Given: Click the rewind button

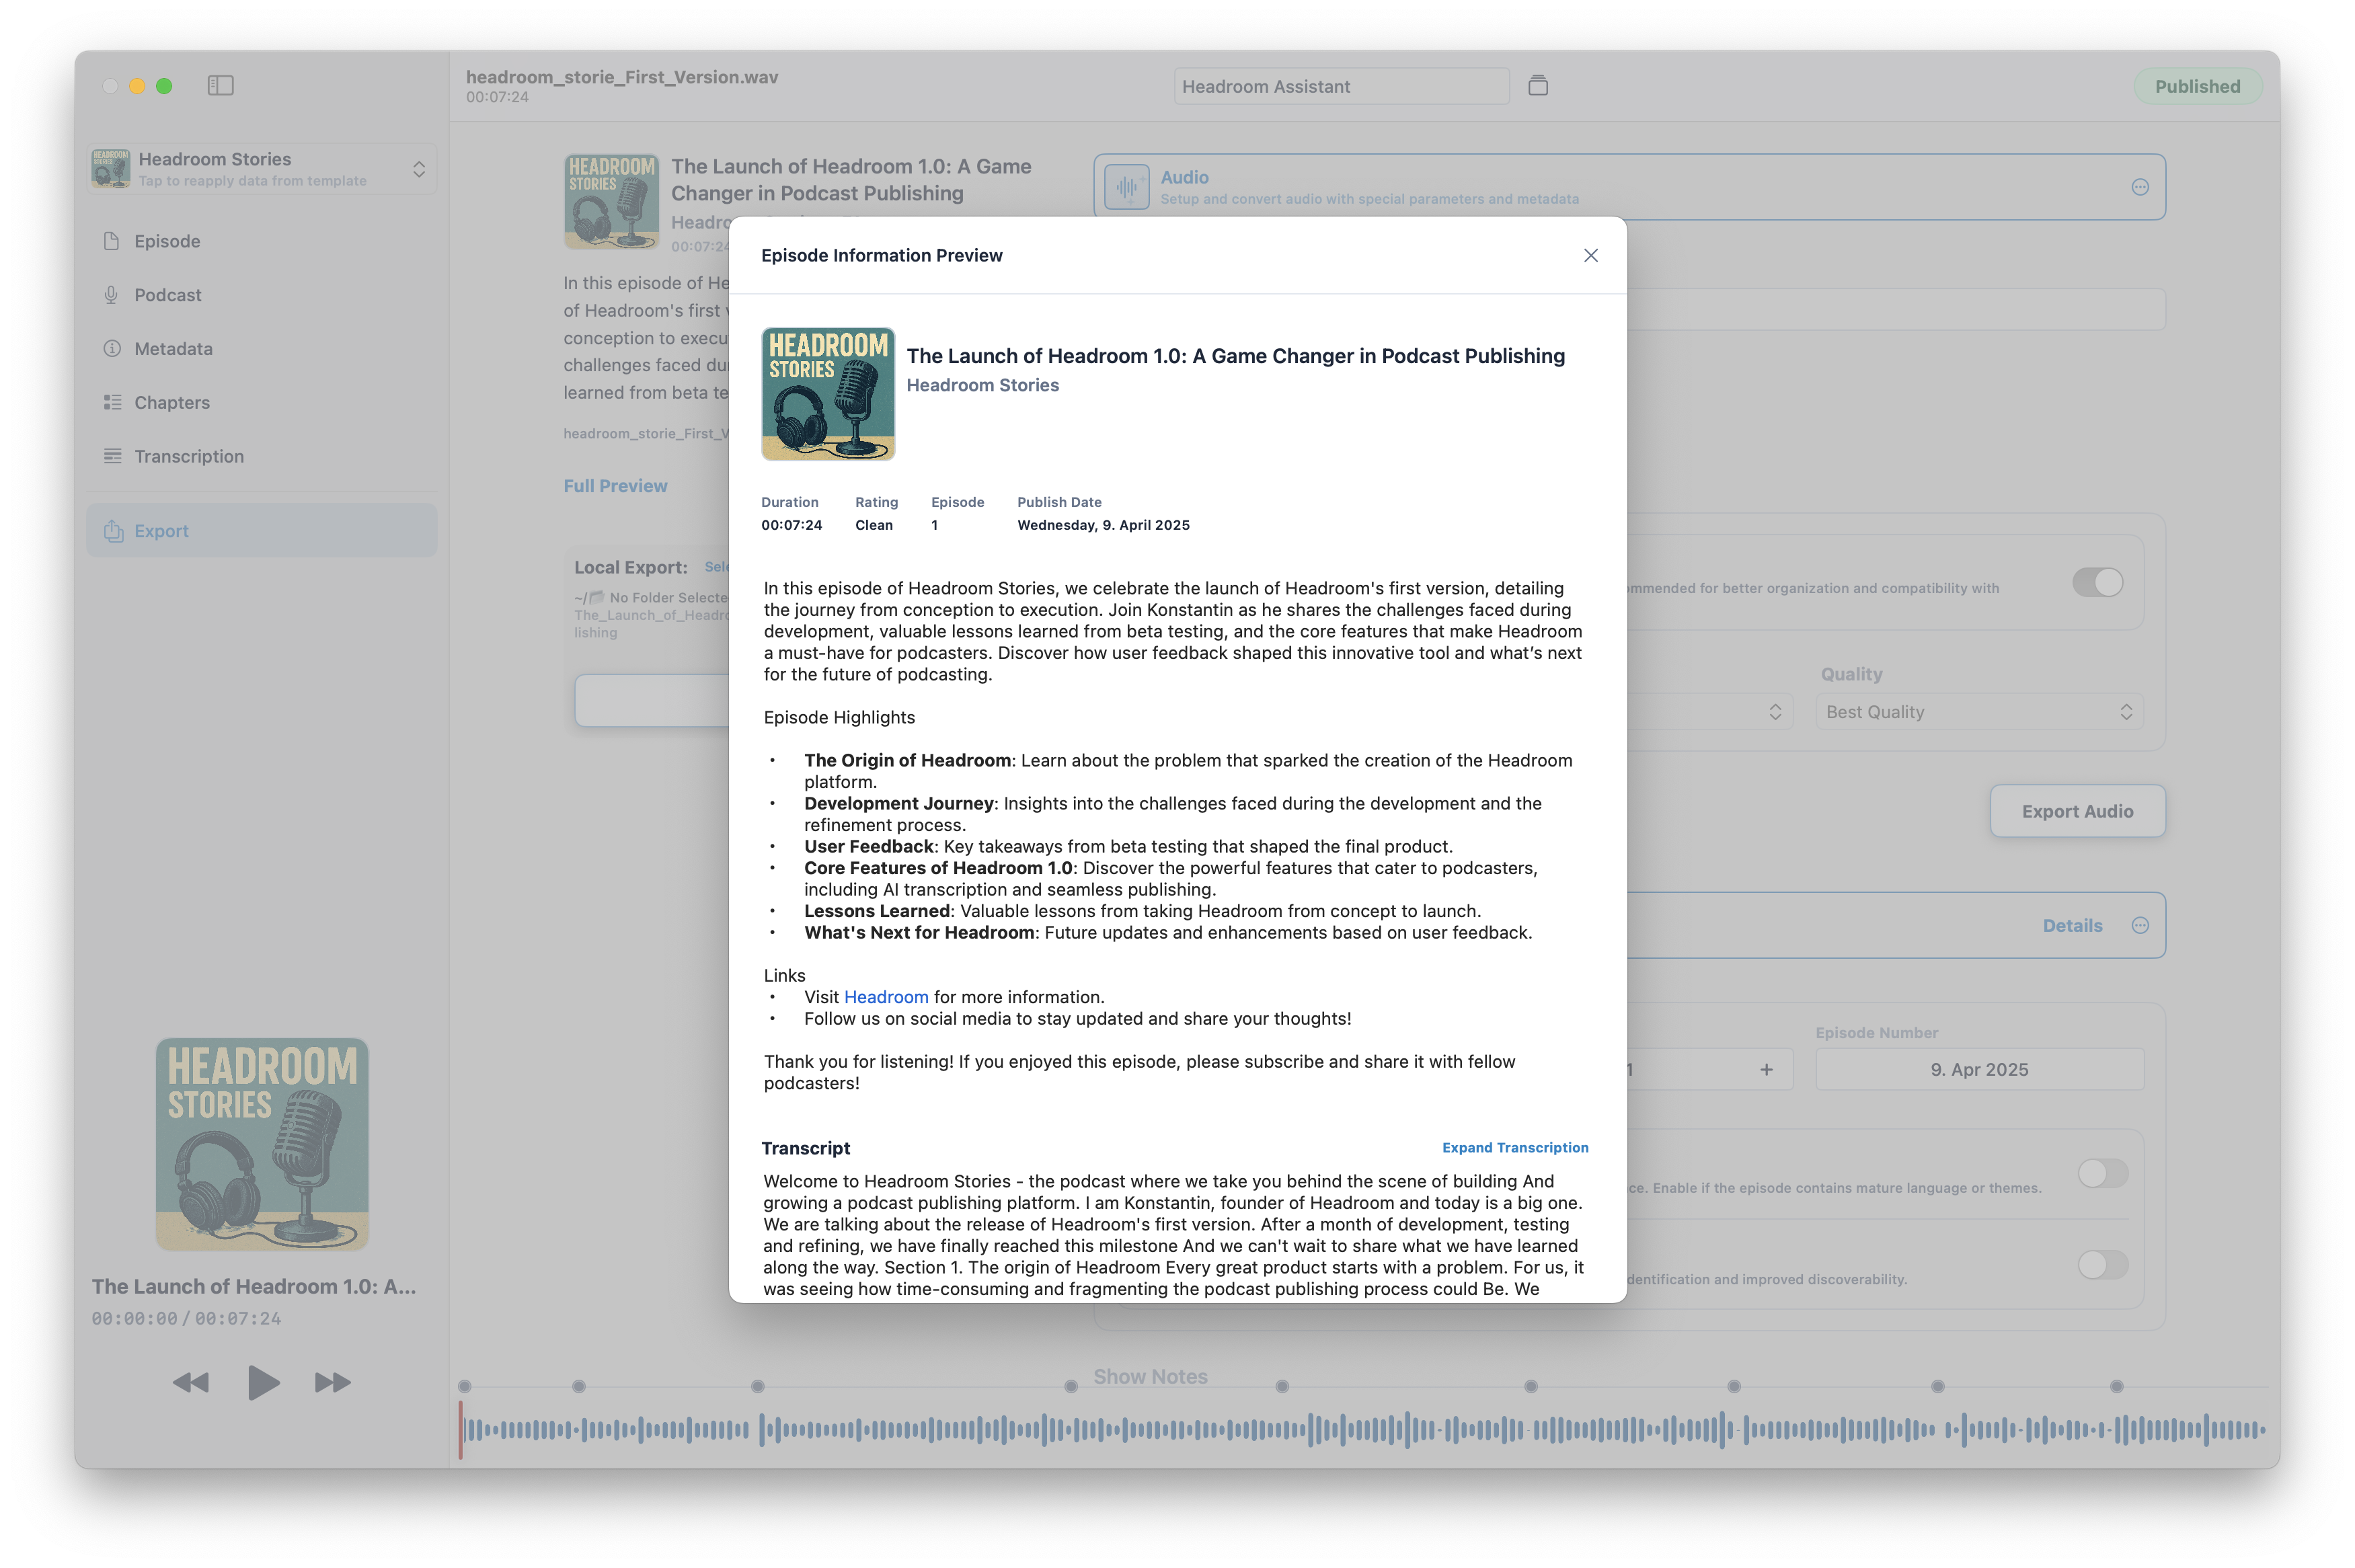Looking at the screenshot, I should click(x=190, y=1382).
